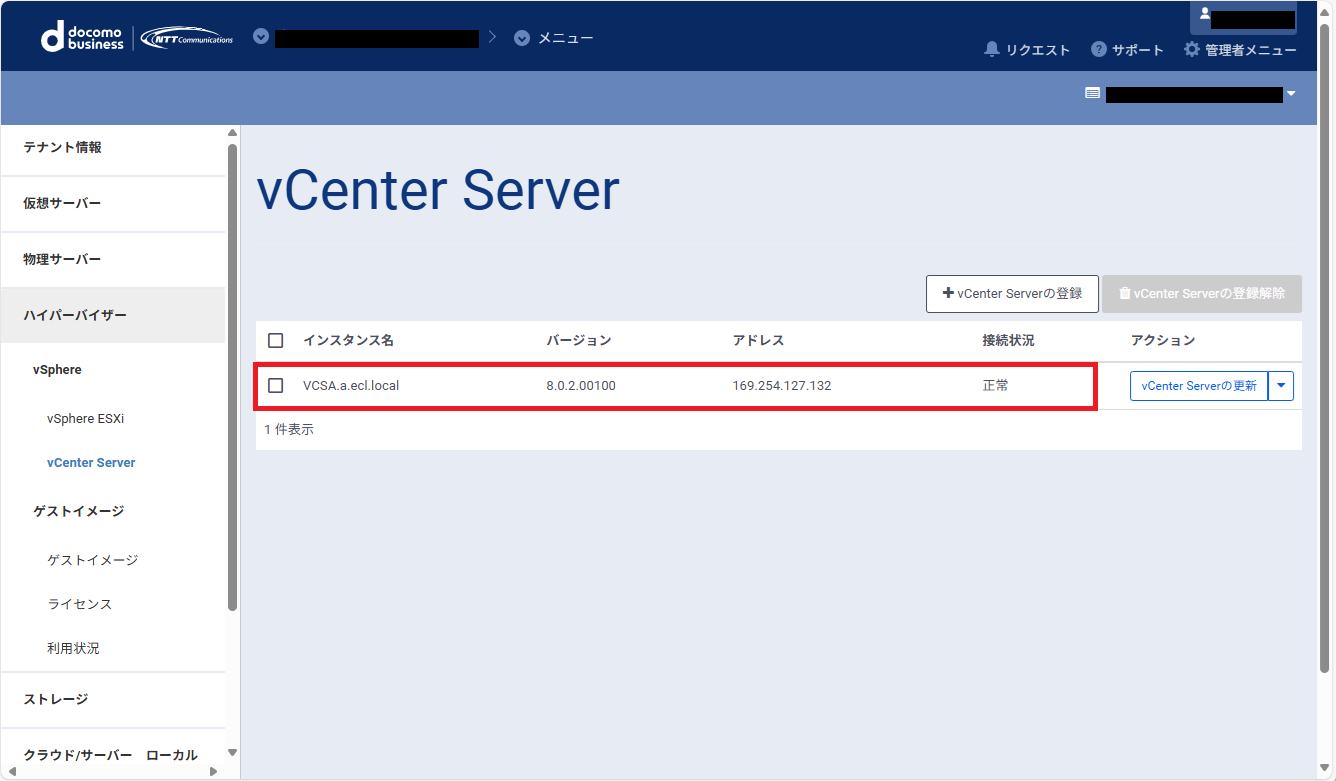Viewport: 1336px width, 781px height.
Task: Open ゲストイメージ submenu item
Action: click(92, 560)
